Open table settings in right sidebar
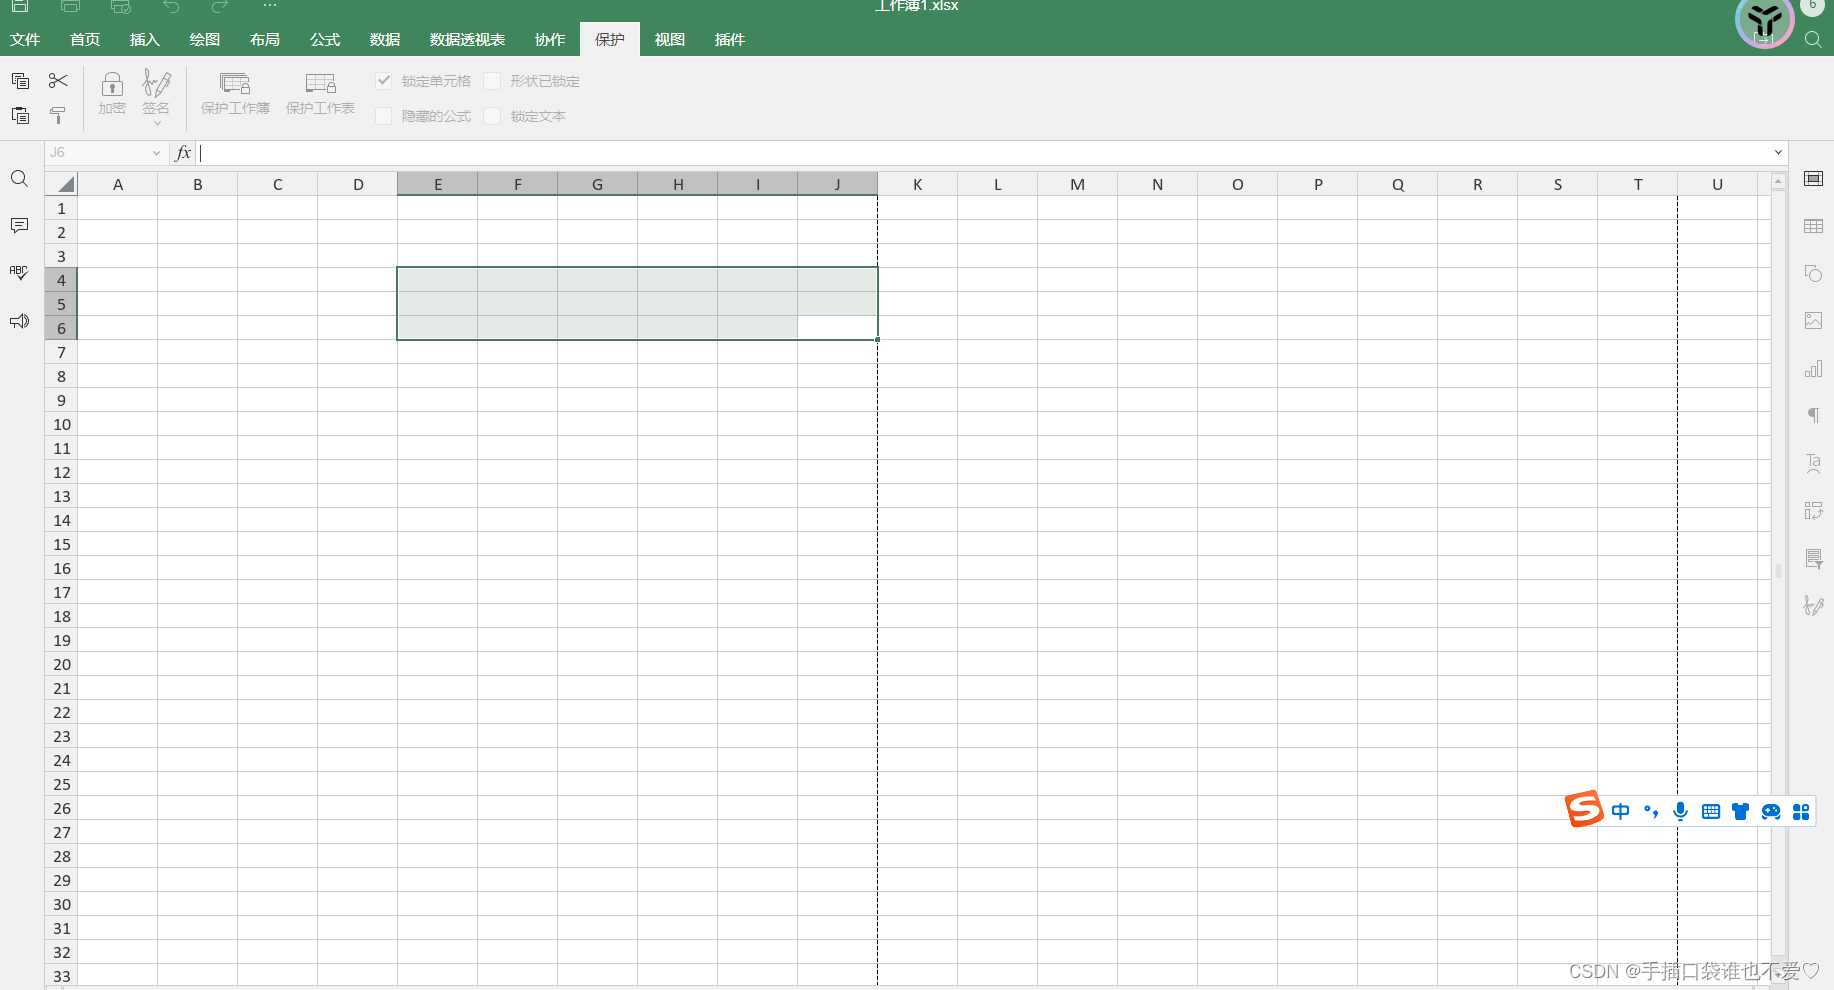 click(1813, 226)
